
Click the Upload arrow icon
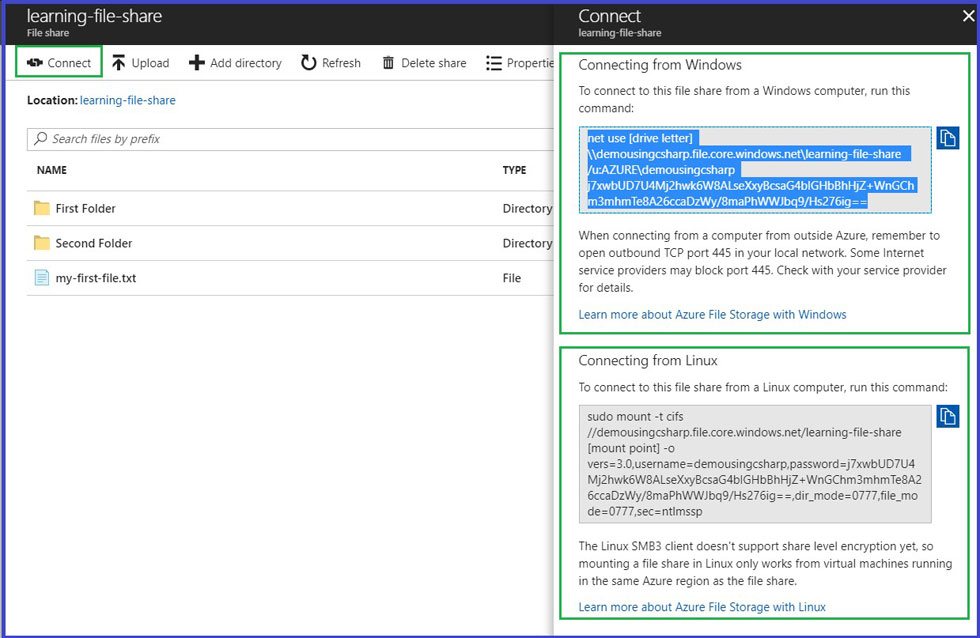[119, 63]
